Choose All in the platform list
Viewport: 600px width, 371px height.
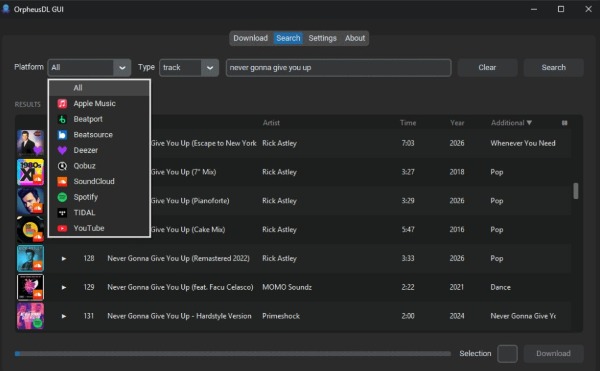click(x=99, y=88)
